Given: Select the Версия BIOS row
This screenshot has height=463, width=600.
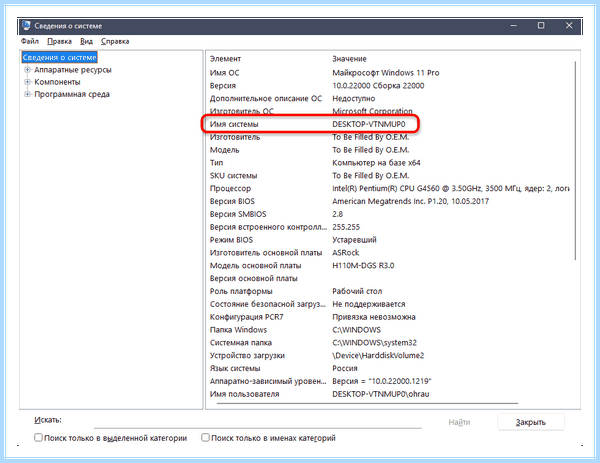Looking at the screenshot, I should tap(390, 201).
